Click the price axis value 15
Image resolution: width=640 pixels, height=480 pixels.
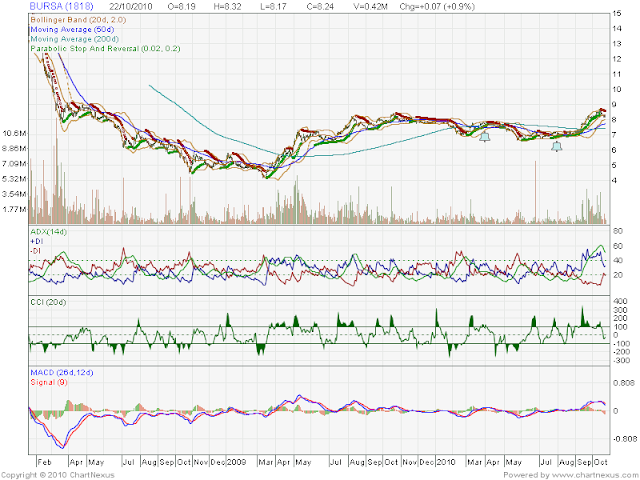(617, 13)
